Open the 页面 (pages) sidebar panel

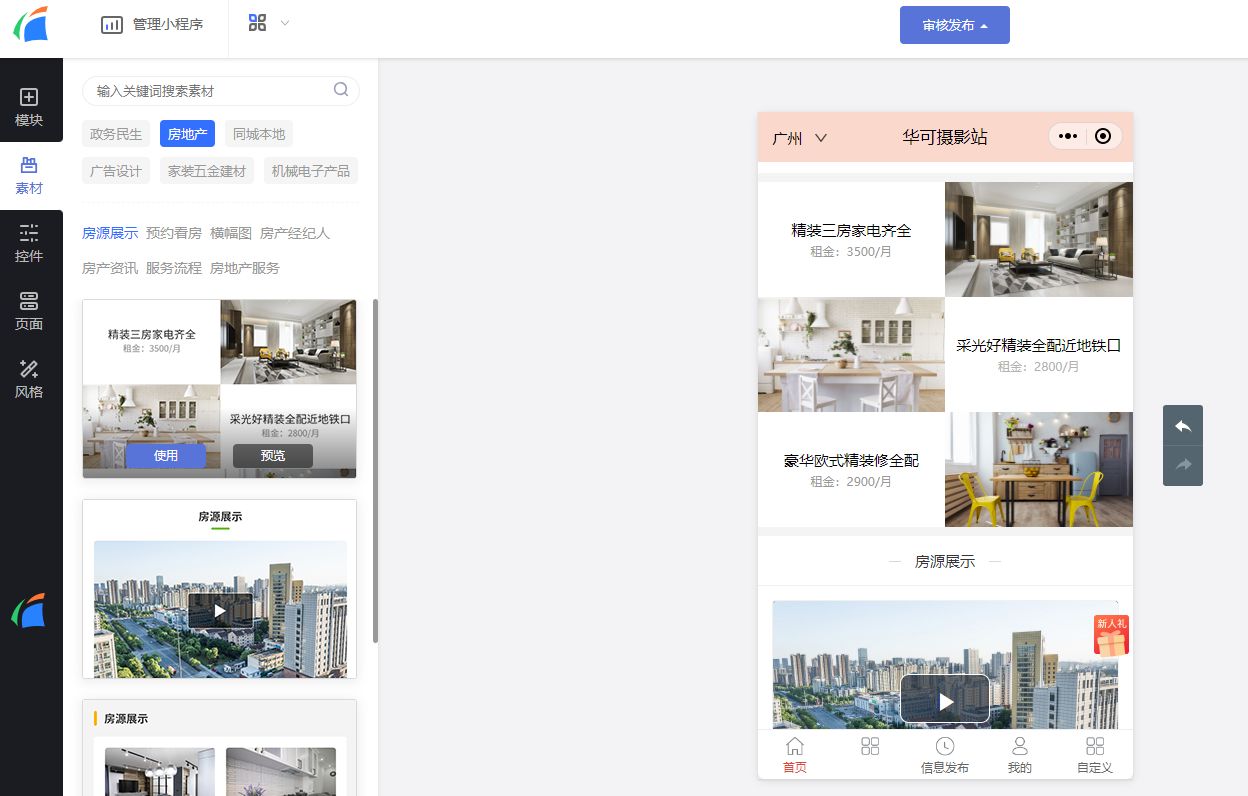tap(30, 312)
